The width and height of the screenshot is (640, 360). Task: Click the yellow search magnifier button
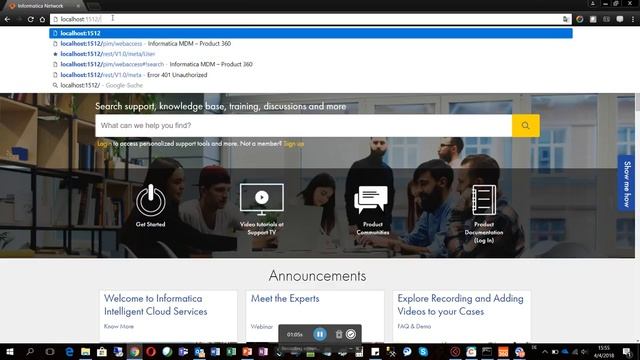(x=525, y=125)
